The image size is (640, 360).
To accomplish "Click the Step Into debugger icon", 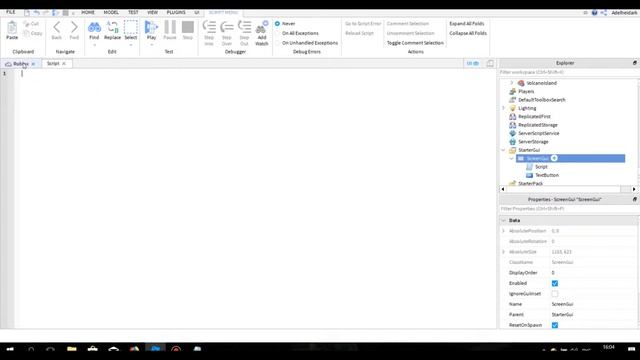I will tap(209, 27).
